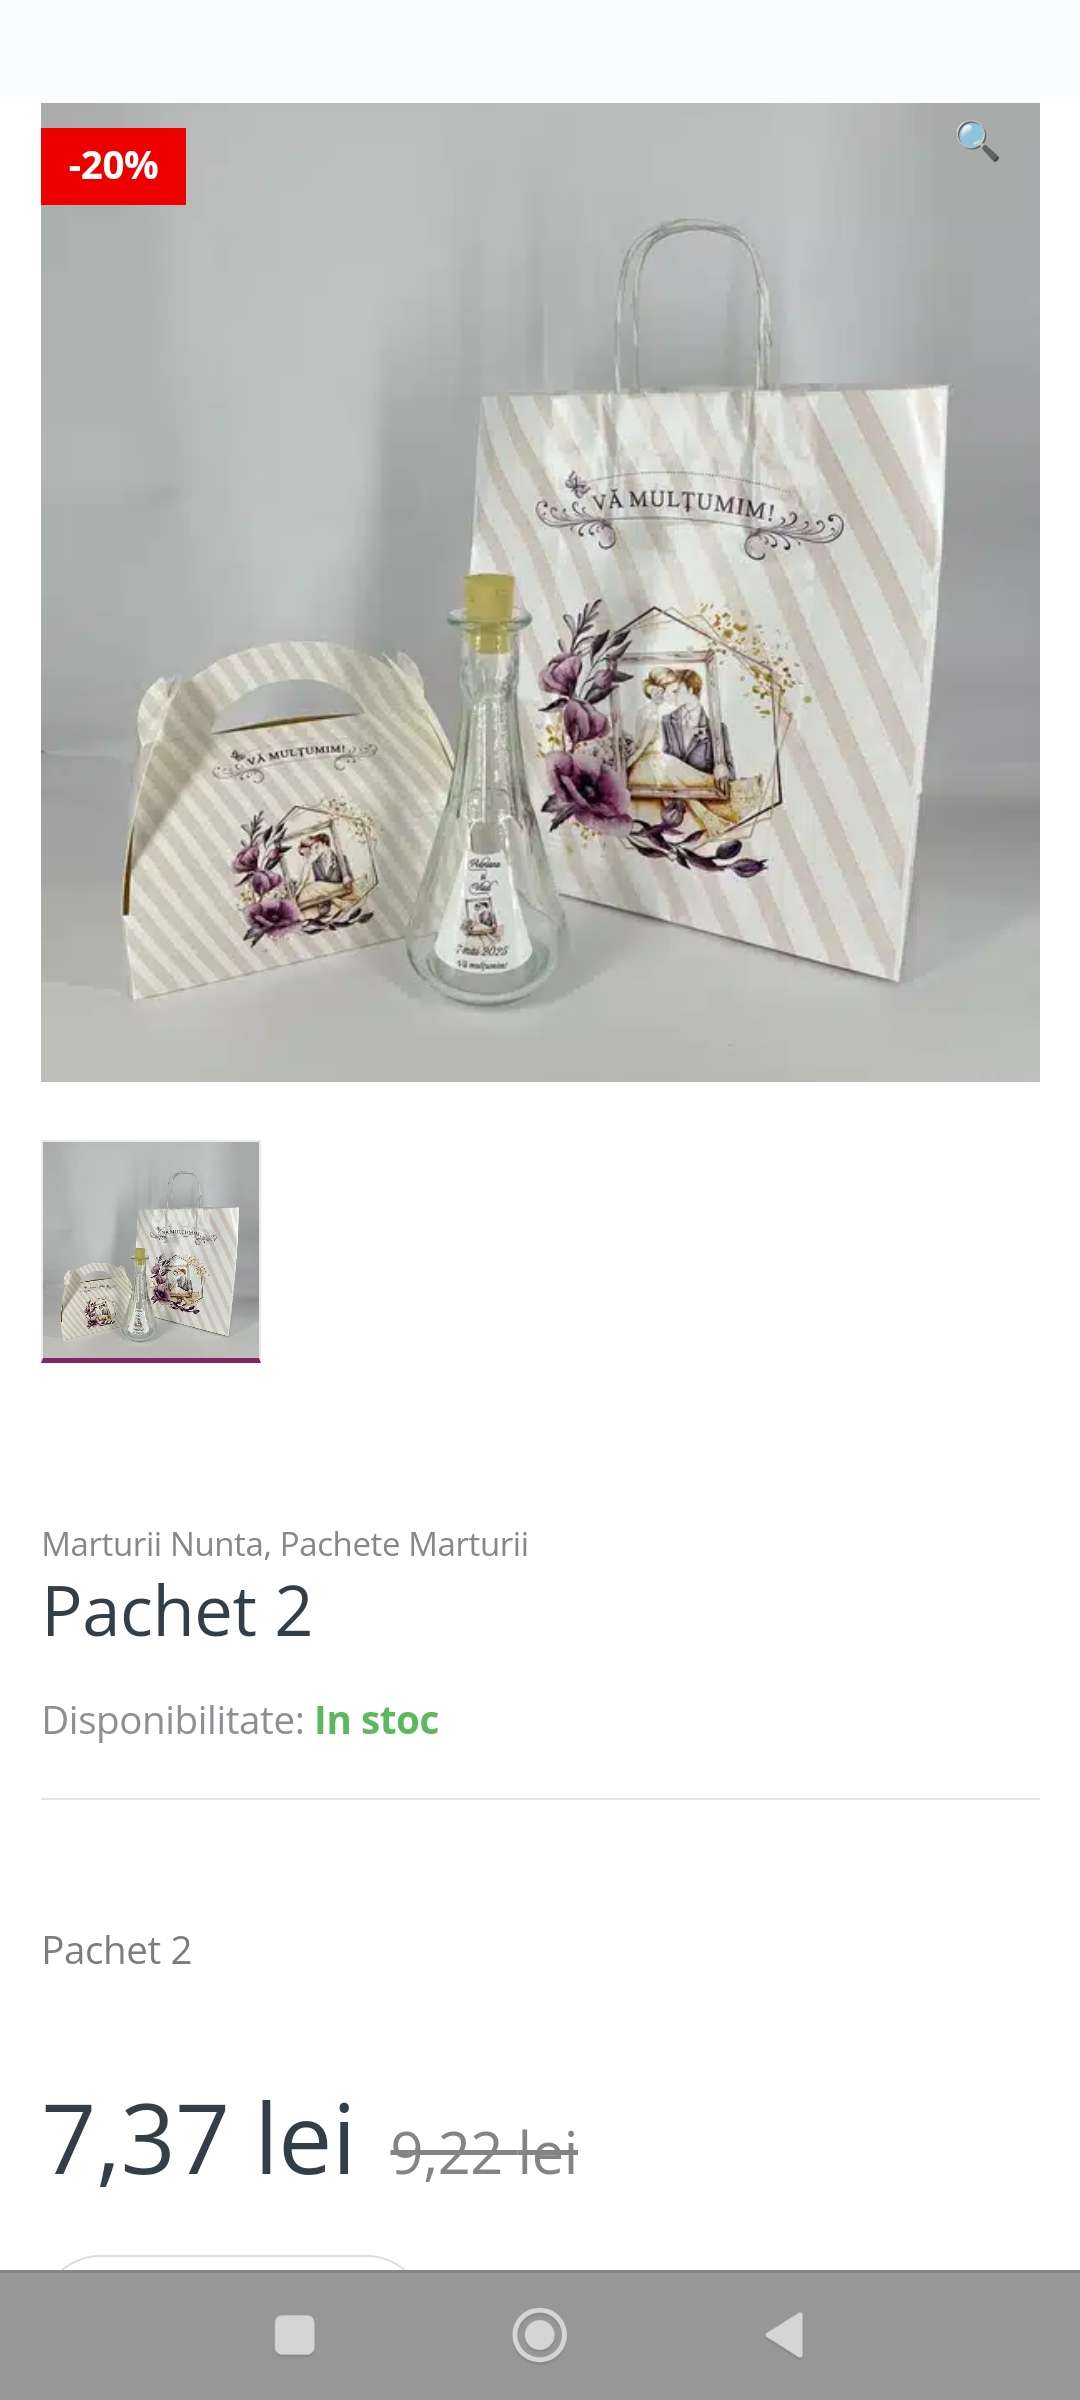Tap the Android back triangle icon

[x=785, y=2335]
